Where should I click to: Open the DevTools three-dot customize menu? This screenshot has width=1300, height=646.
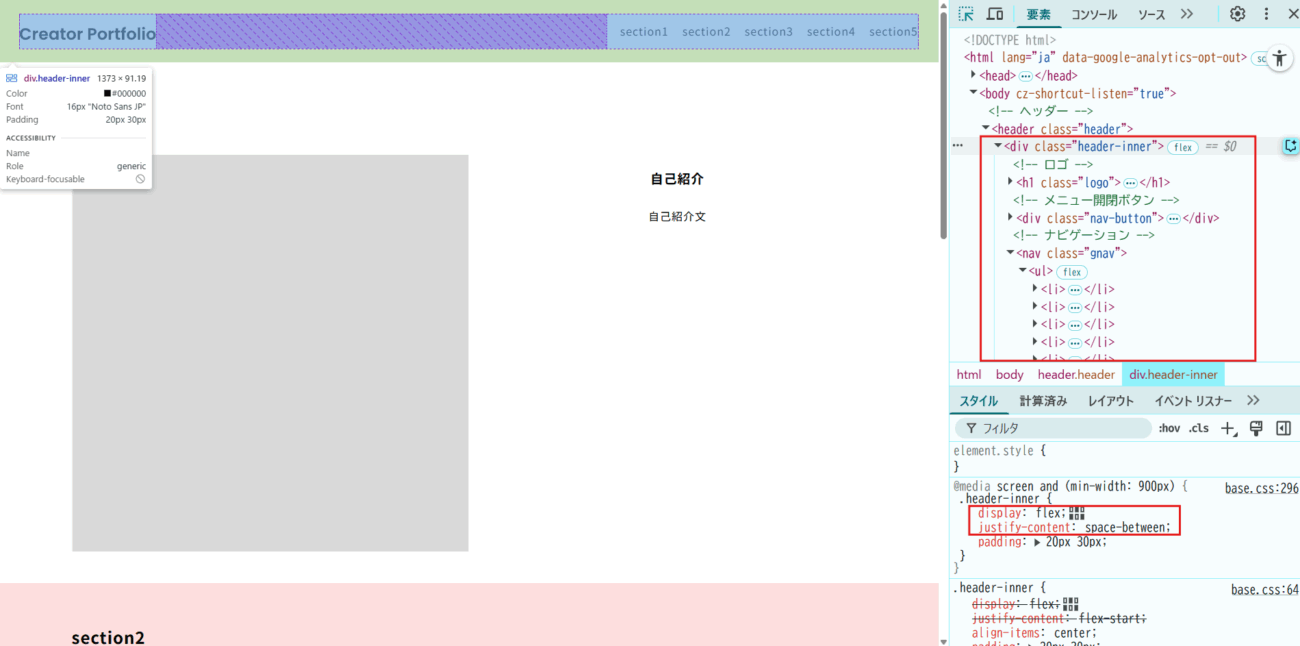1266,14
